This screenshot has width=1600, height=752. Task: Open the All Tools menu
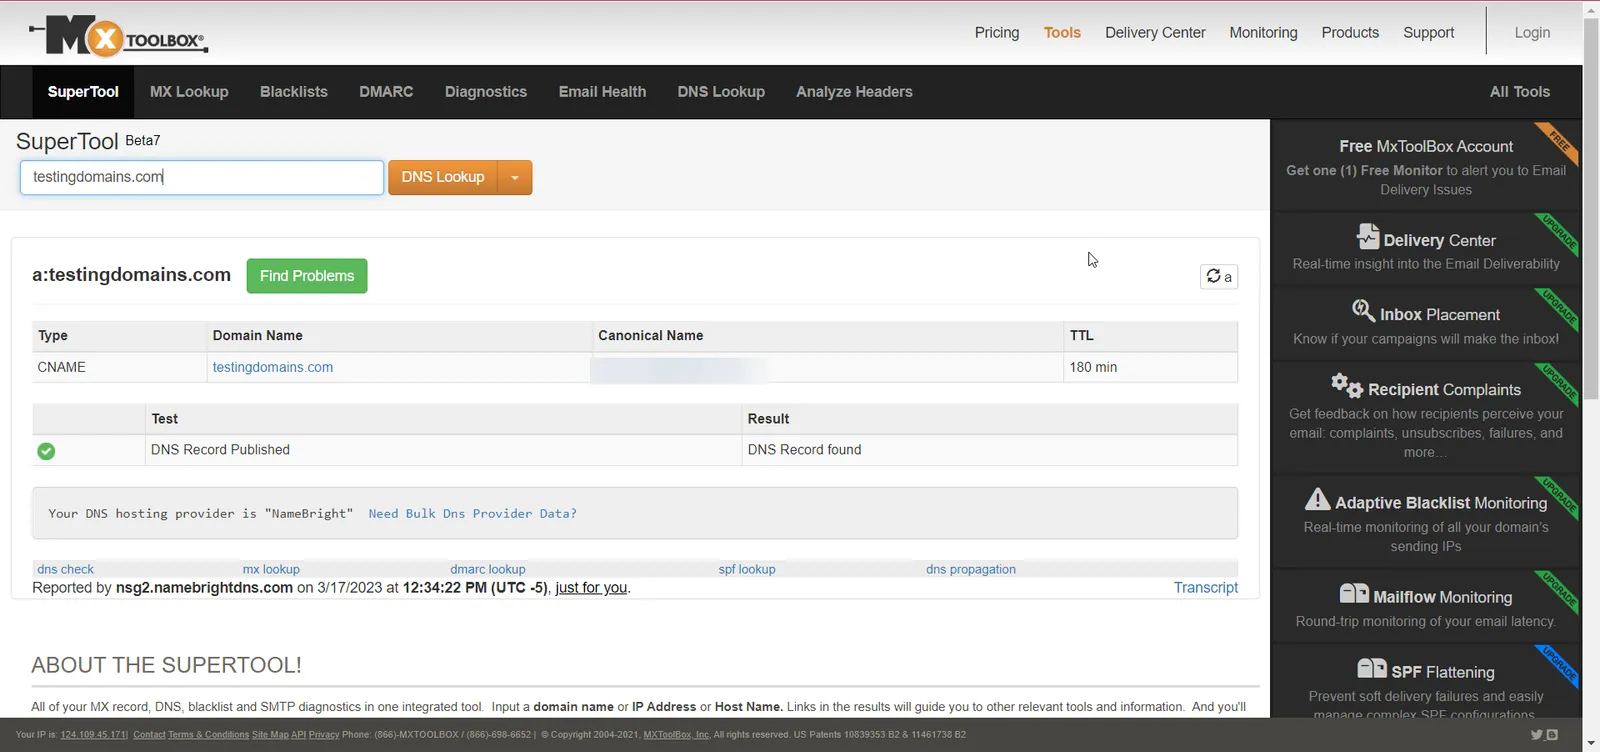(1520, 92)
